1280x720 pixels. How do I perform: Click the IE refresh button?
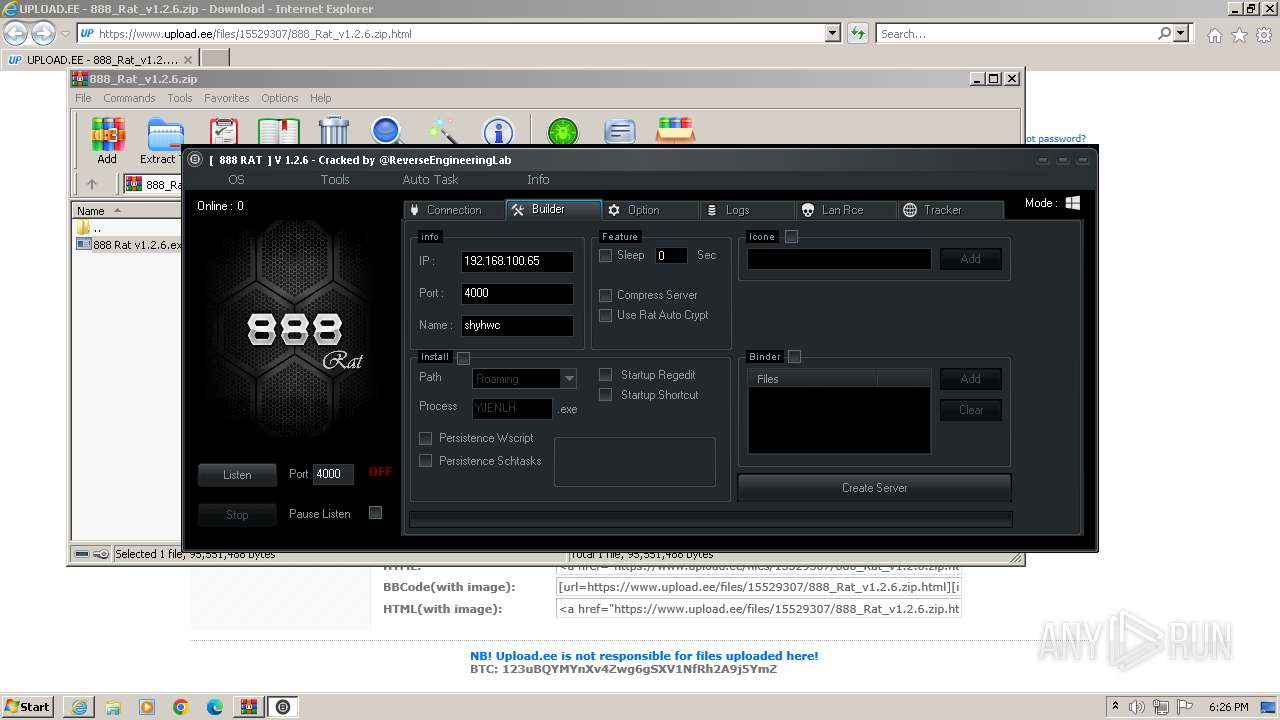857,33
